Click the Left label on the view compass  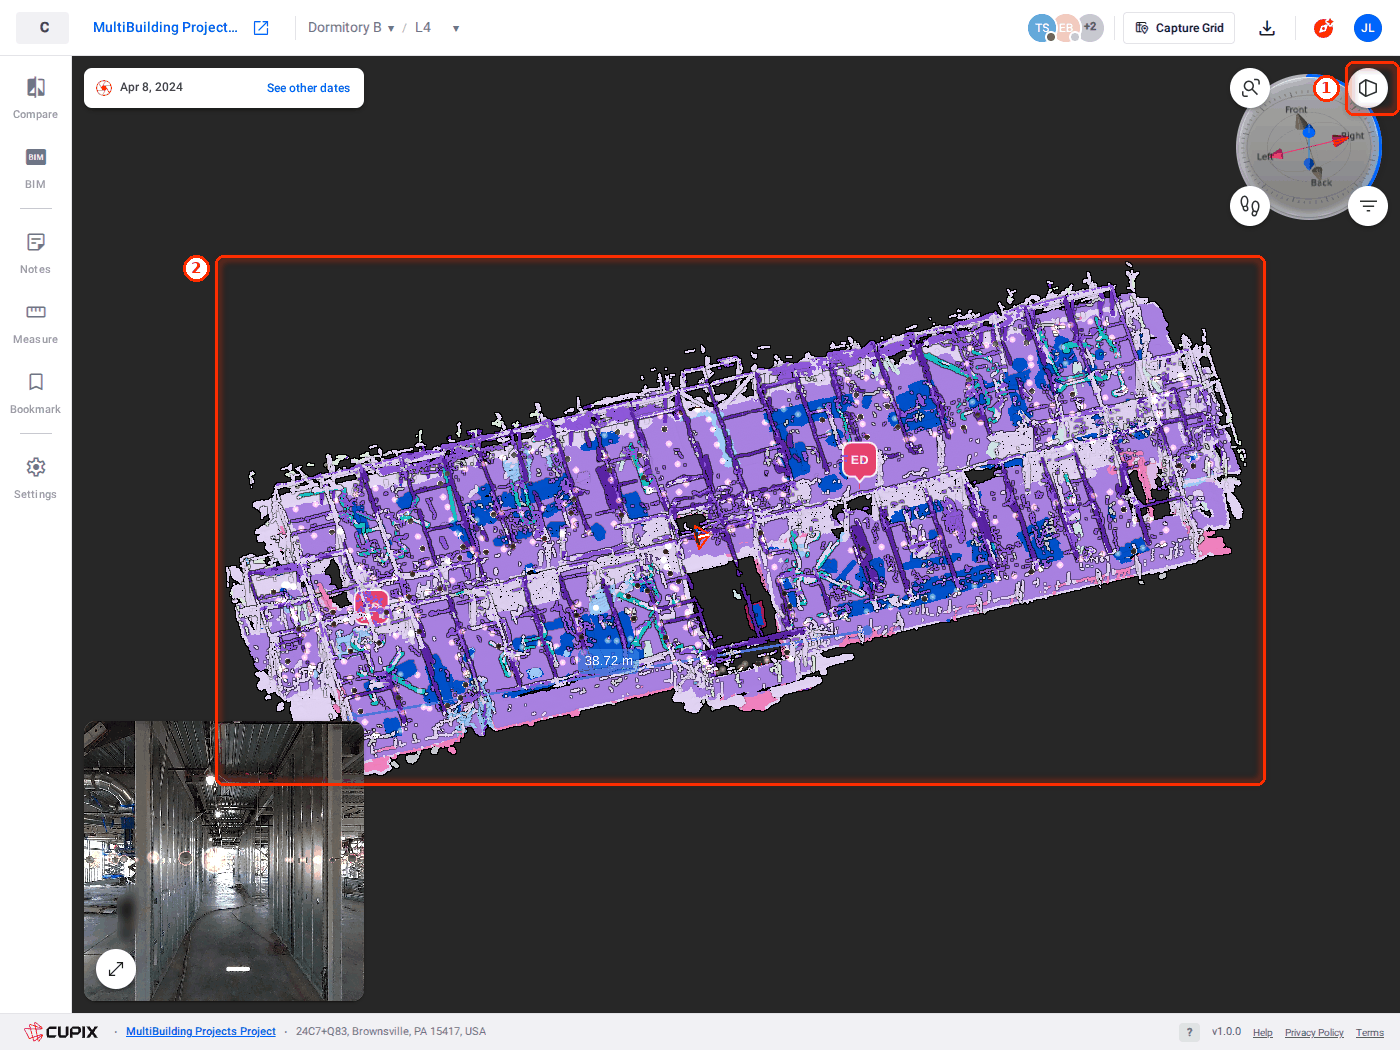coord(1265,157)
